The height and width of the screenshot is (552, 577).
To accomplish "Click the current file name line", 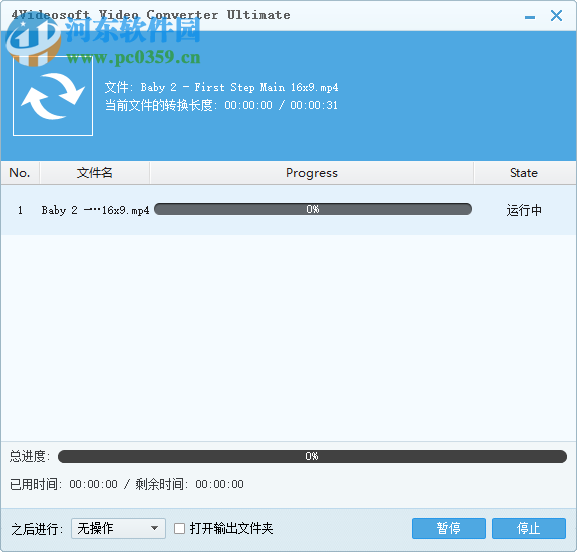I will coord(222,87).
